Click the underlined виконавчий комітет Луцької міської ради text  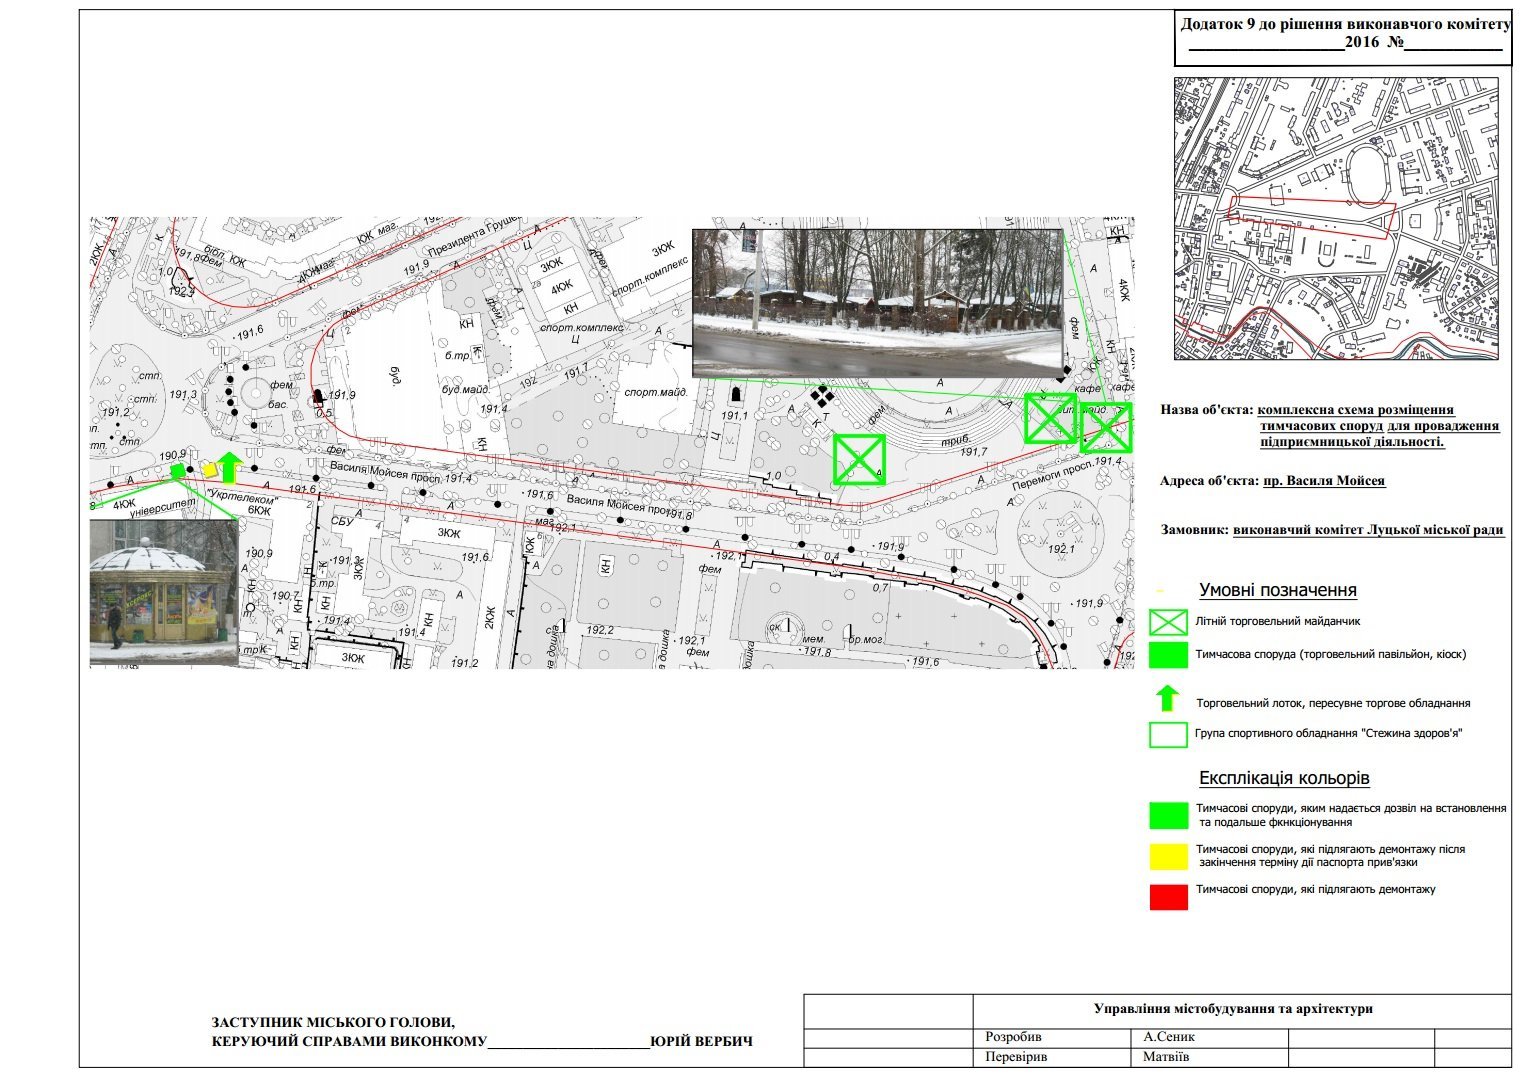point(1368,530)
